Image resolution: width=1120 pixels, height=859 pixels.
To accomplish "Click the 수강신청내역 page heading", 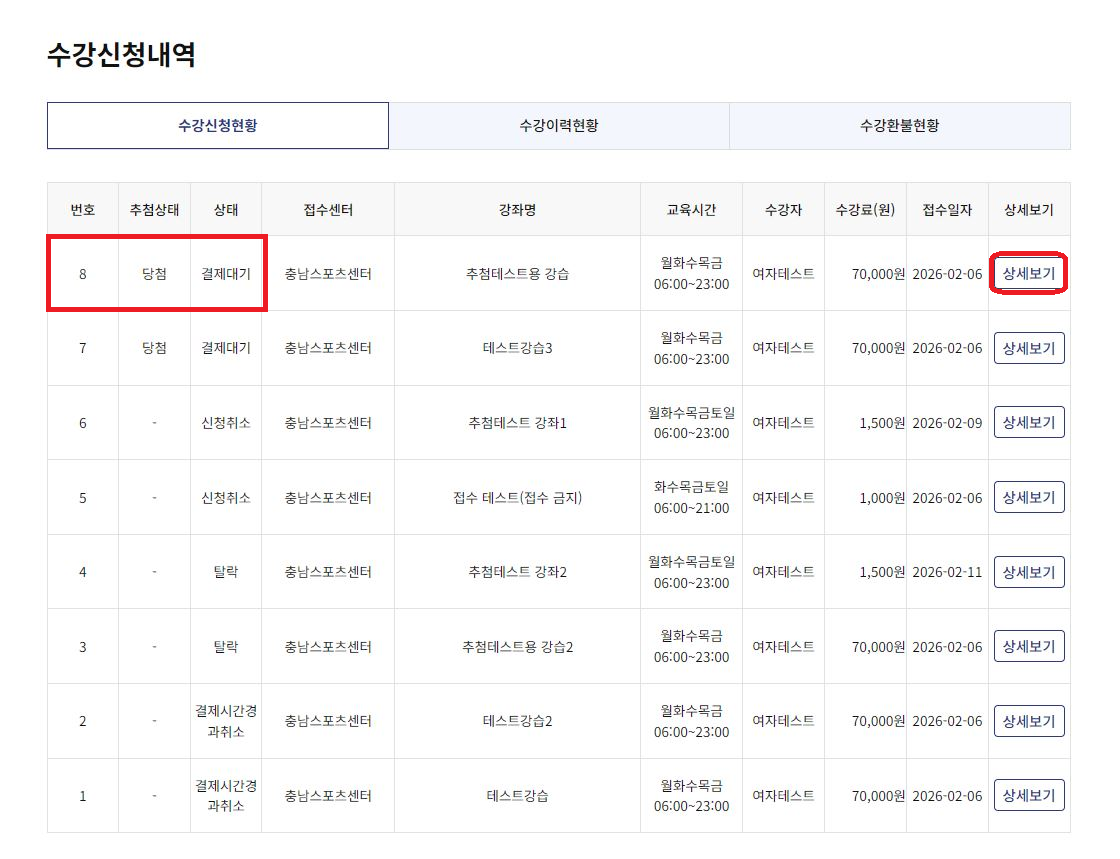I will 121,55.
